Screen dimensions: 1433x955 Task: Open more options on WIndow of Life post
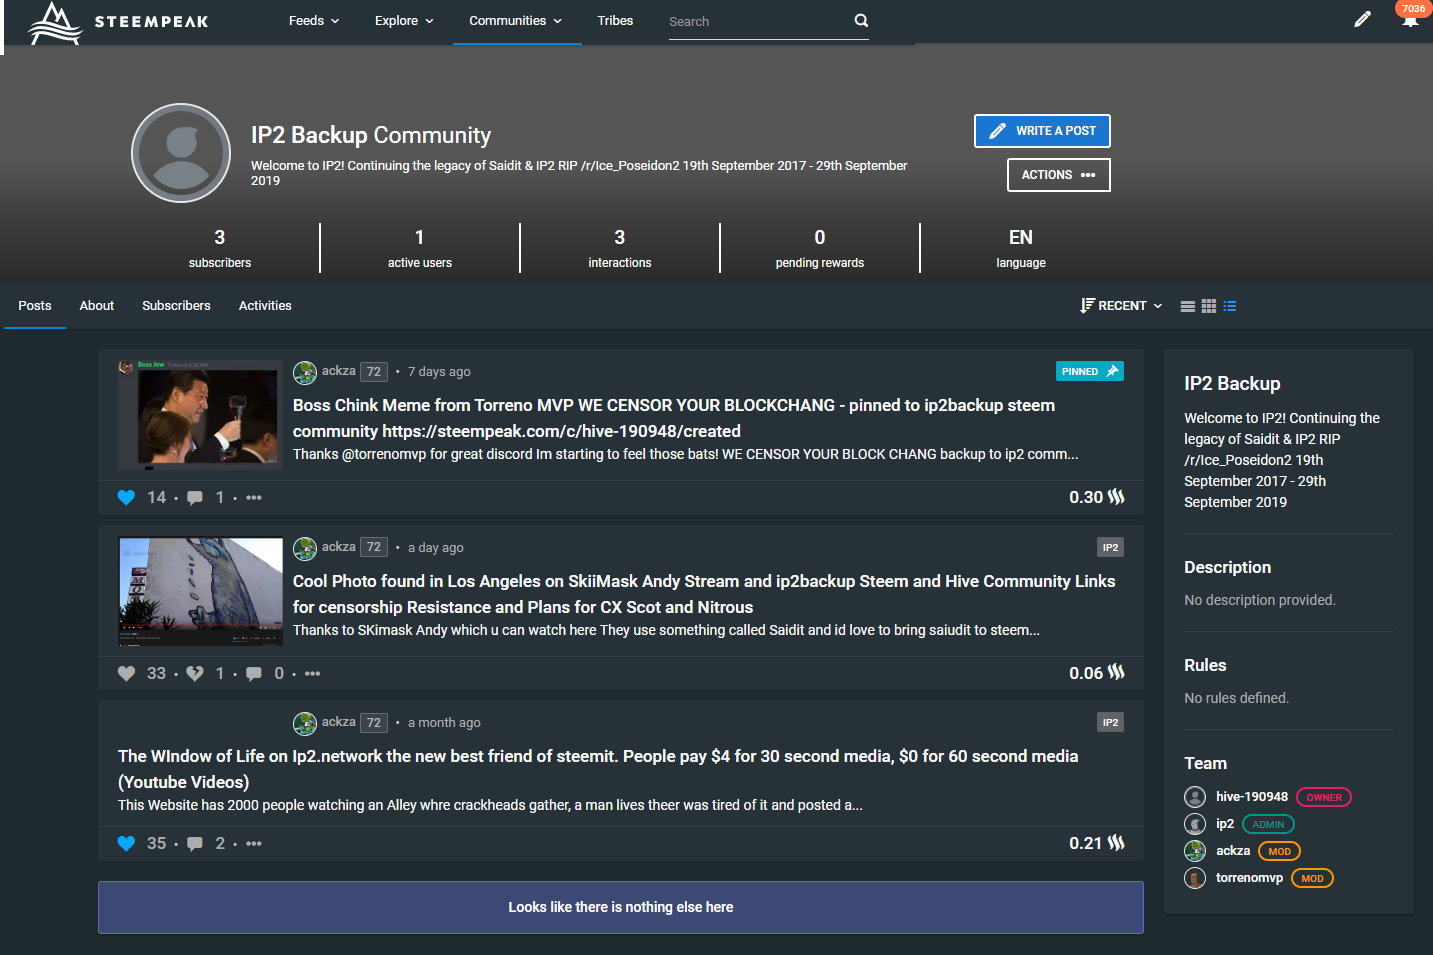click(x=254, y=843)
